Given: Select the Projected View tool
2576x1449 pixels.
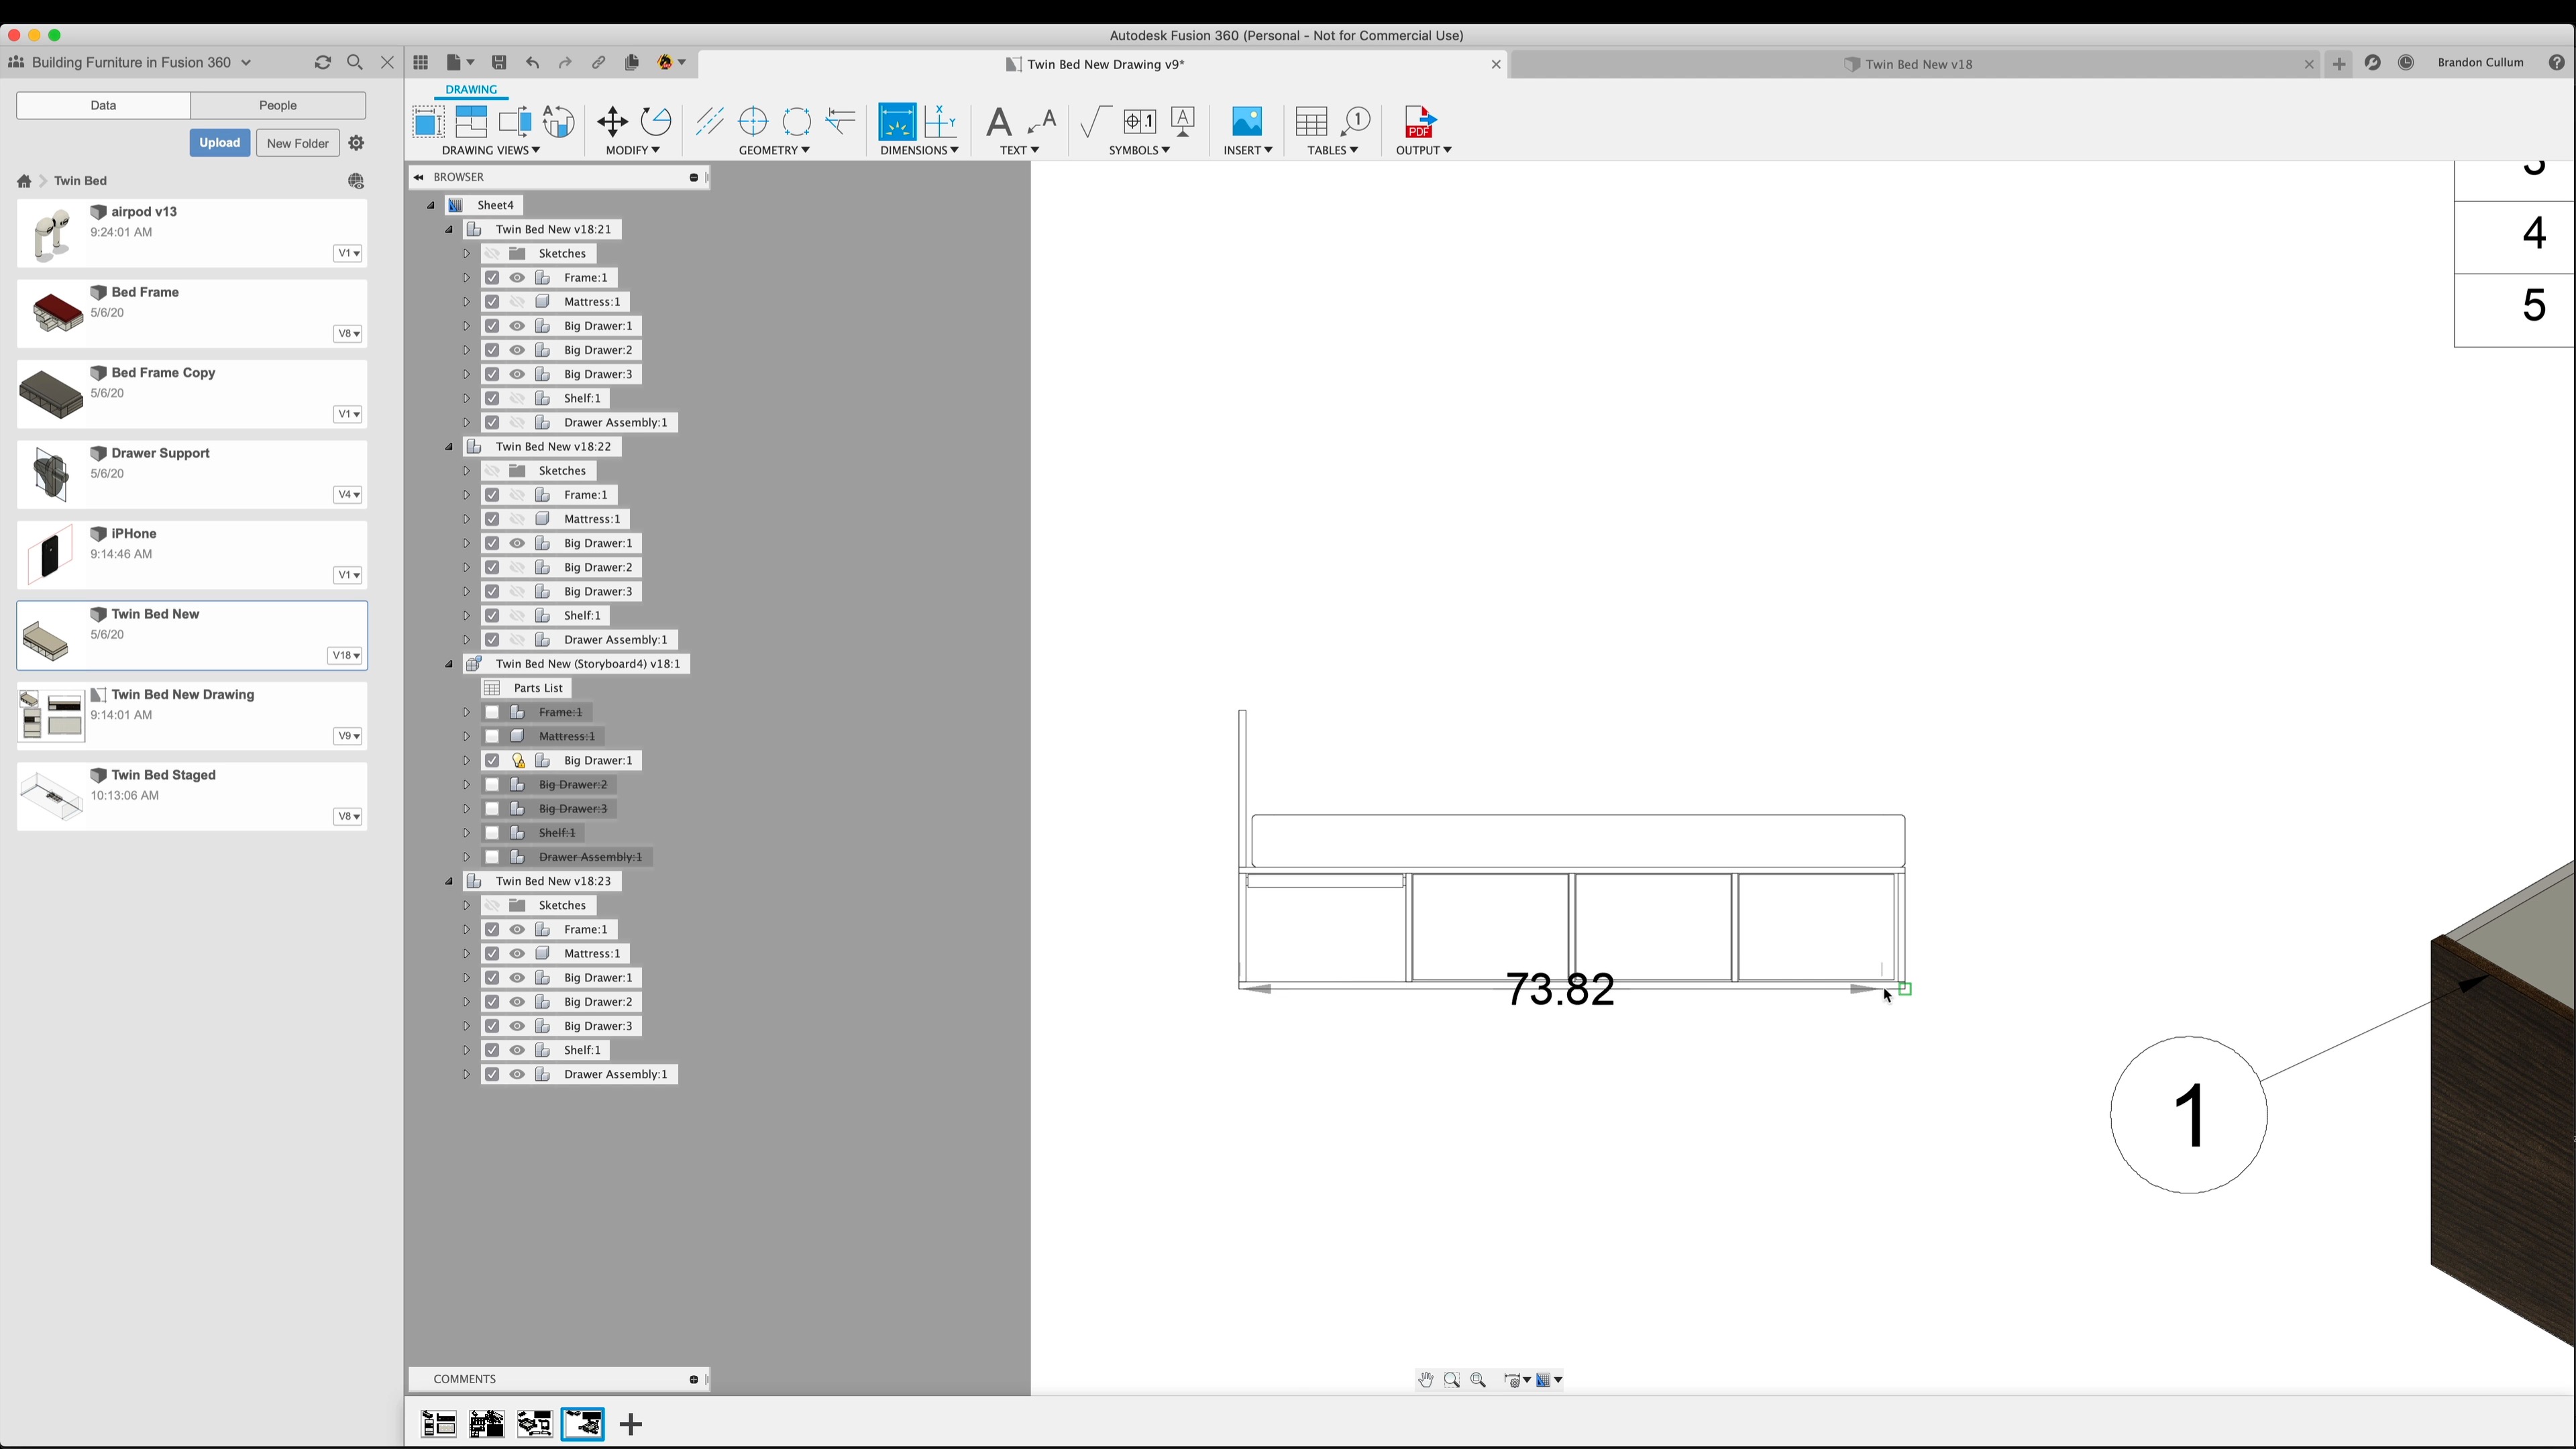Looking at the screenshot, I should pyautogui.click(x=471, y=122).
